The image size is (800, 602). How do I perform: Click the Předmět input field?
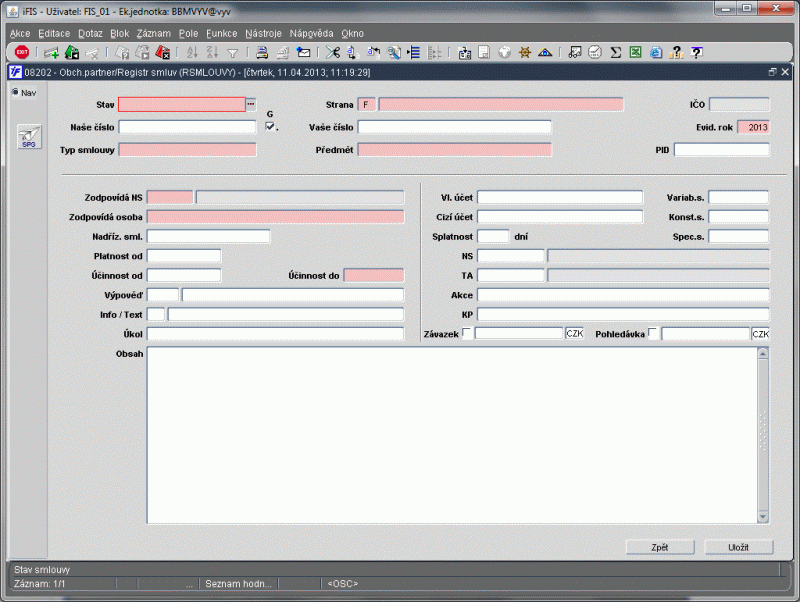click(455, 149)
